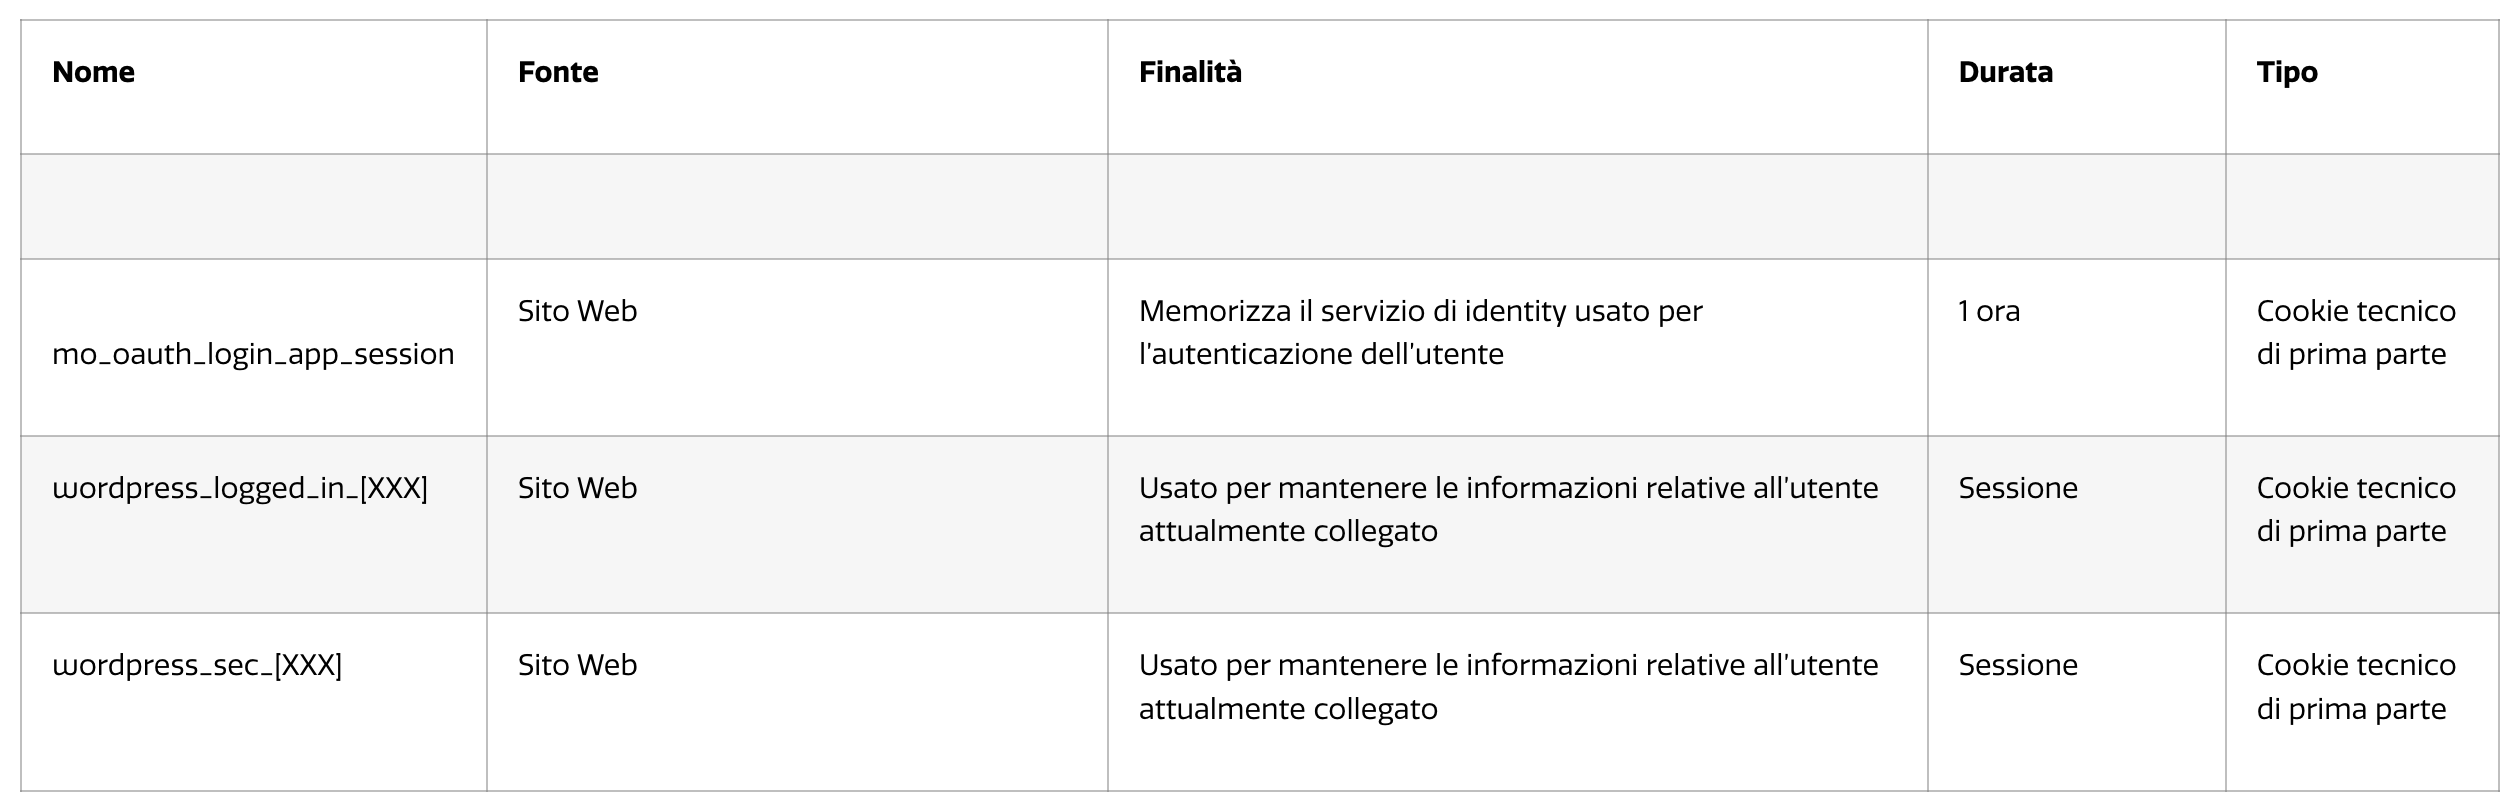Click Sito Web in wordpress_logged_in row
The height and width of the screenshot is (810, 2518).
point(577,488)
